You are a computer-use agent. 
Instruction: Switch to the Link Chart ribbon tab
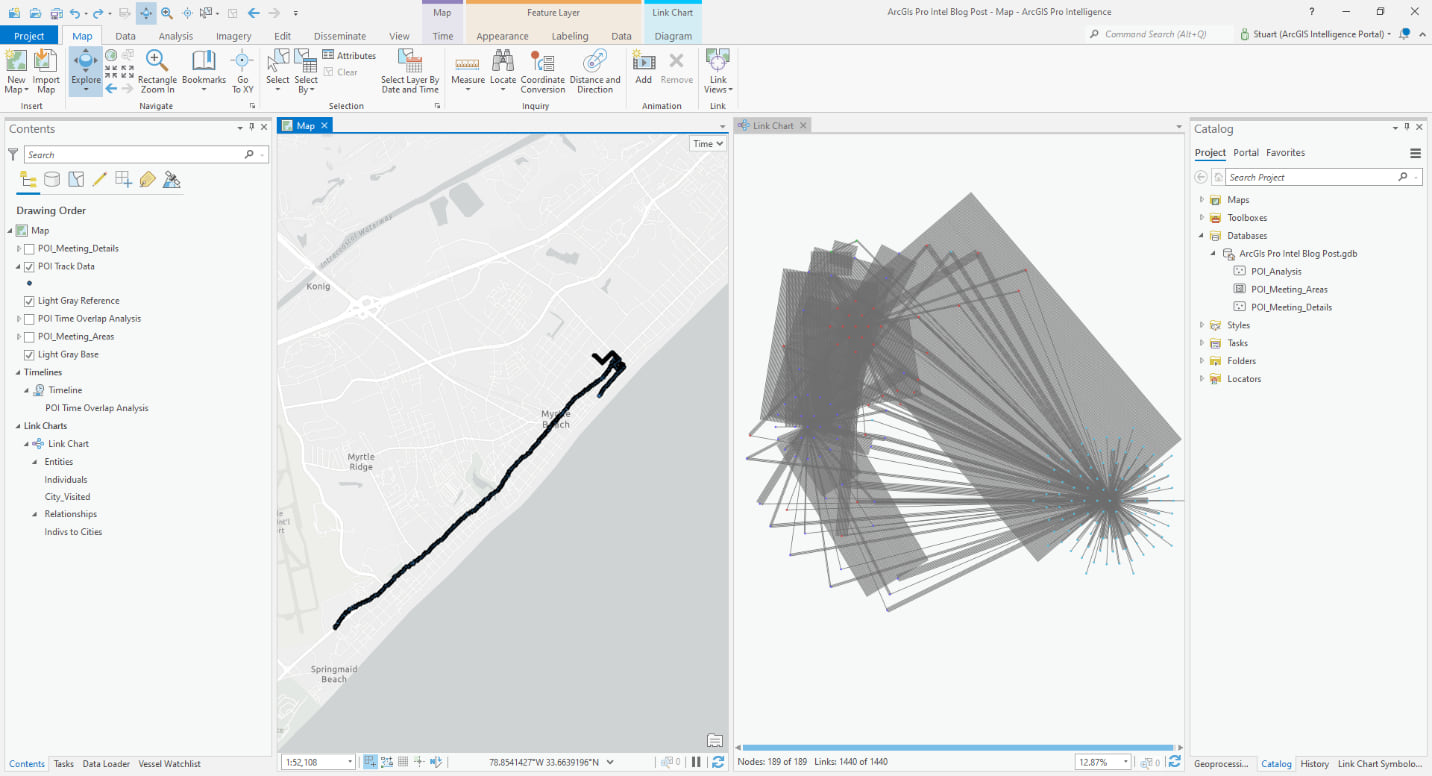coord(672,12)
